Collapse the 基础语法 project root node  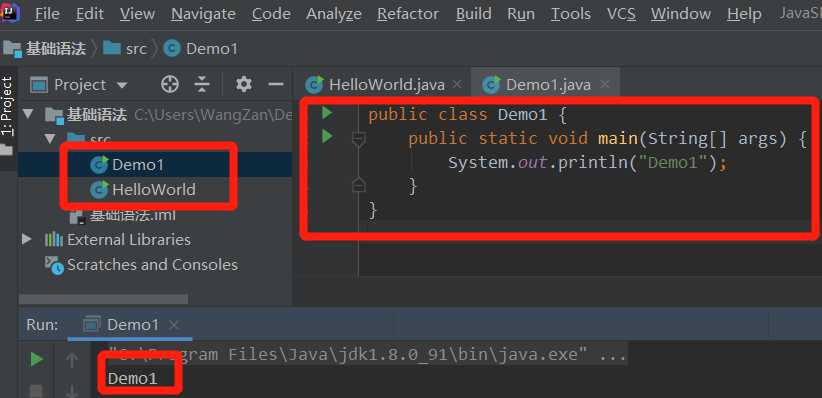click(28, 114)
